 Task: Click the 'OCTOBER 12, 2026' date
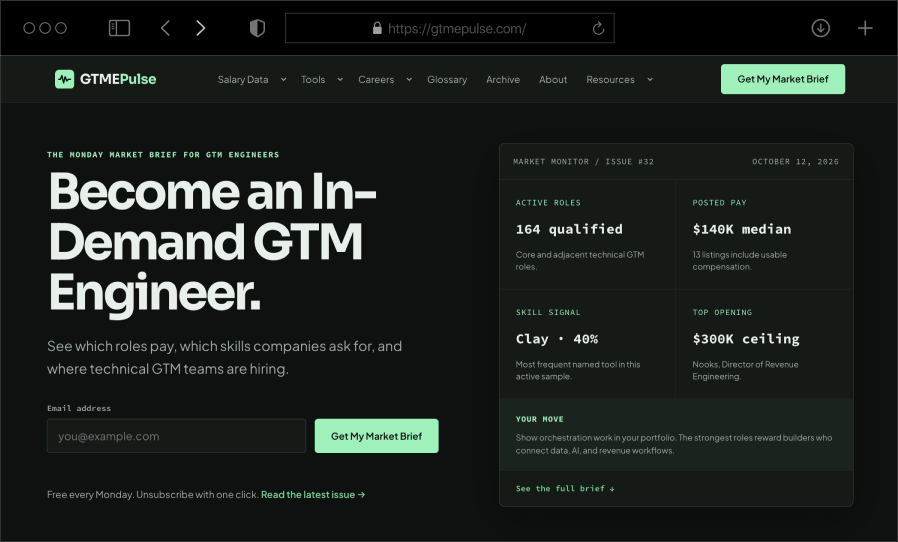tap(795, 162)
